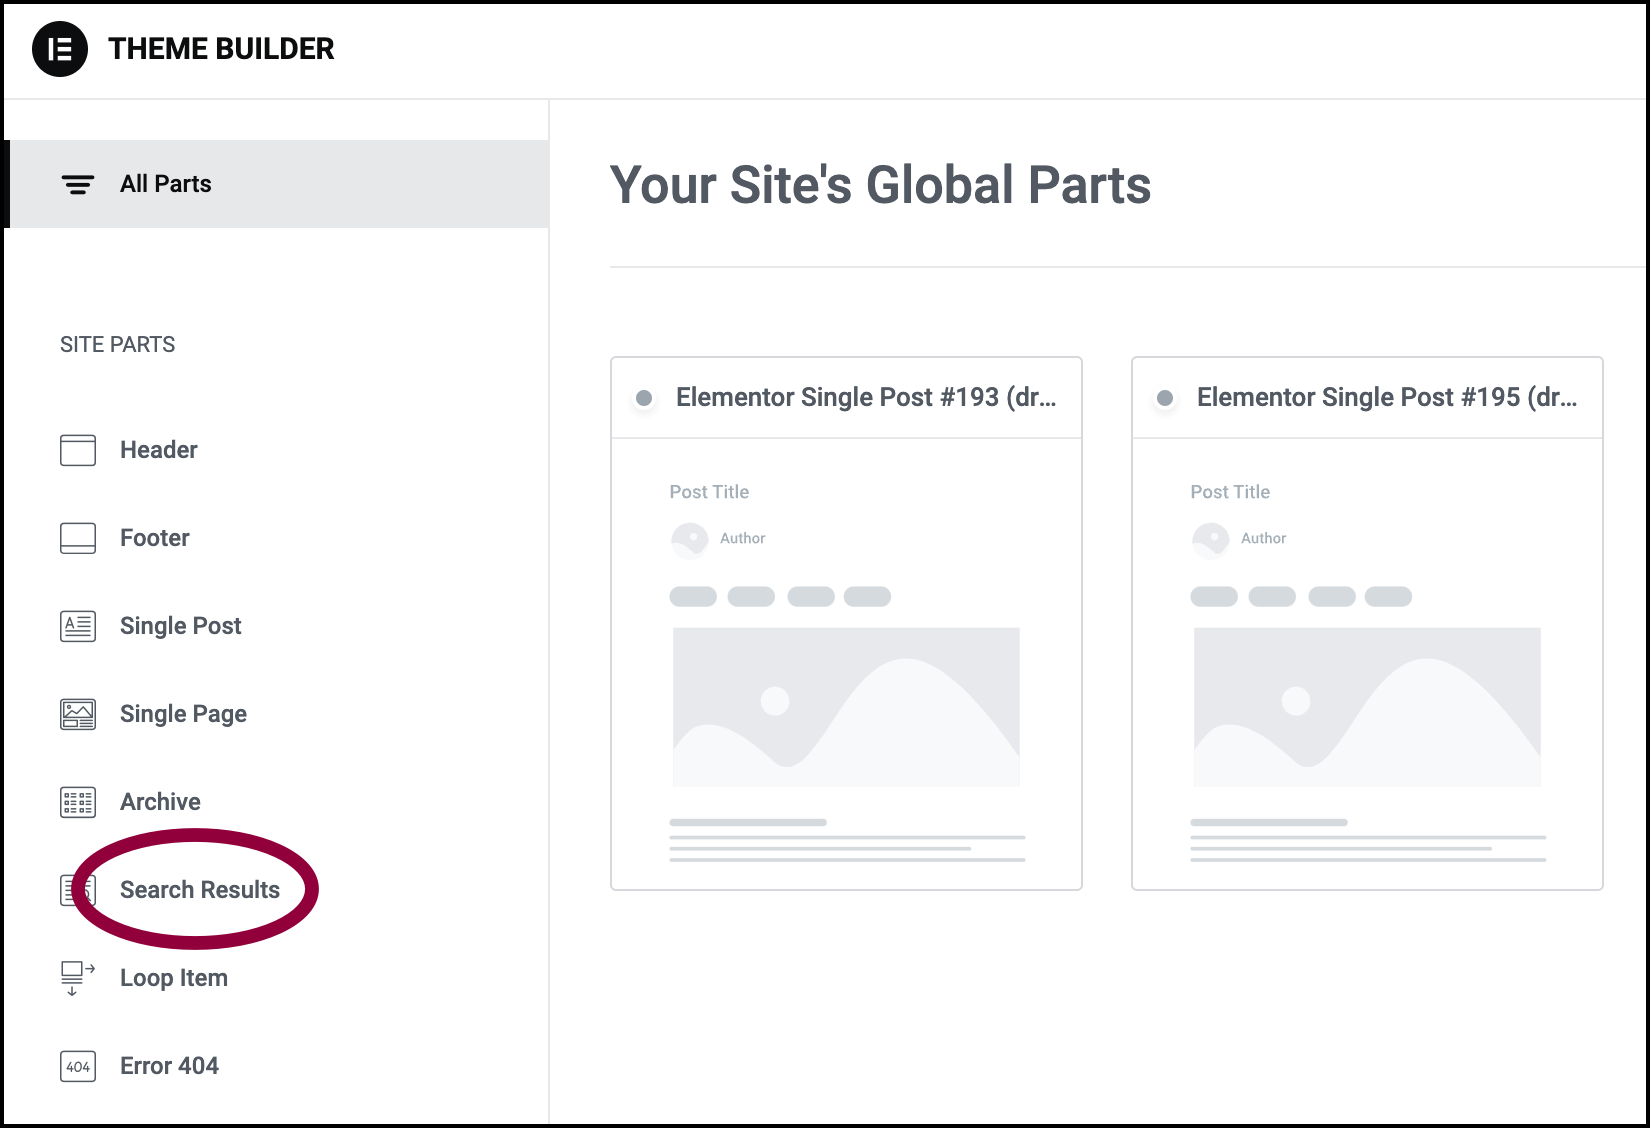This screenshot has height=1128, width=1650.
Task: Open the Header site part
Action: [159, 450]
